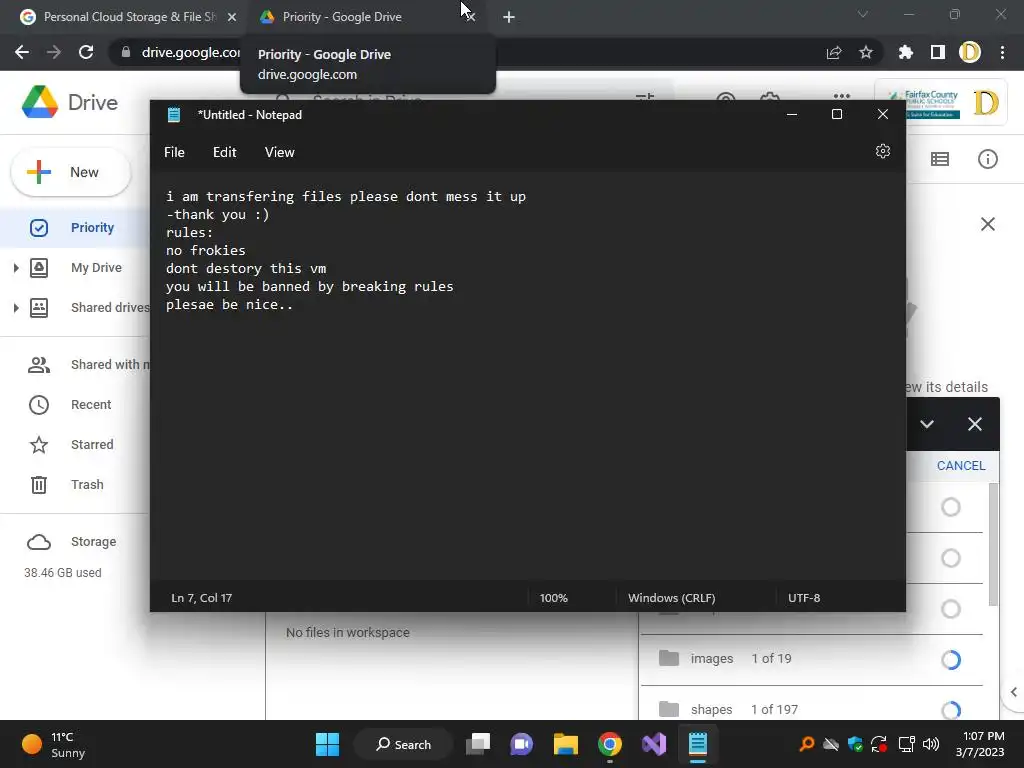Open Notepad File menu

coord(174,152)
